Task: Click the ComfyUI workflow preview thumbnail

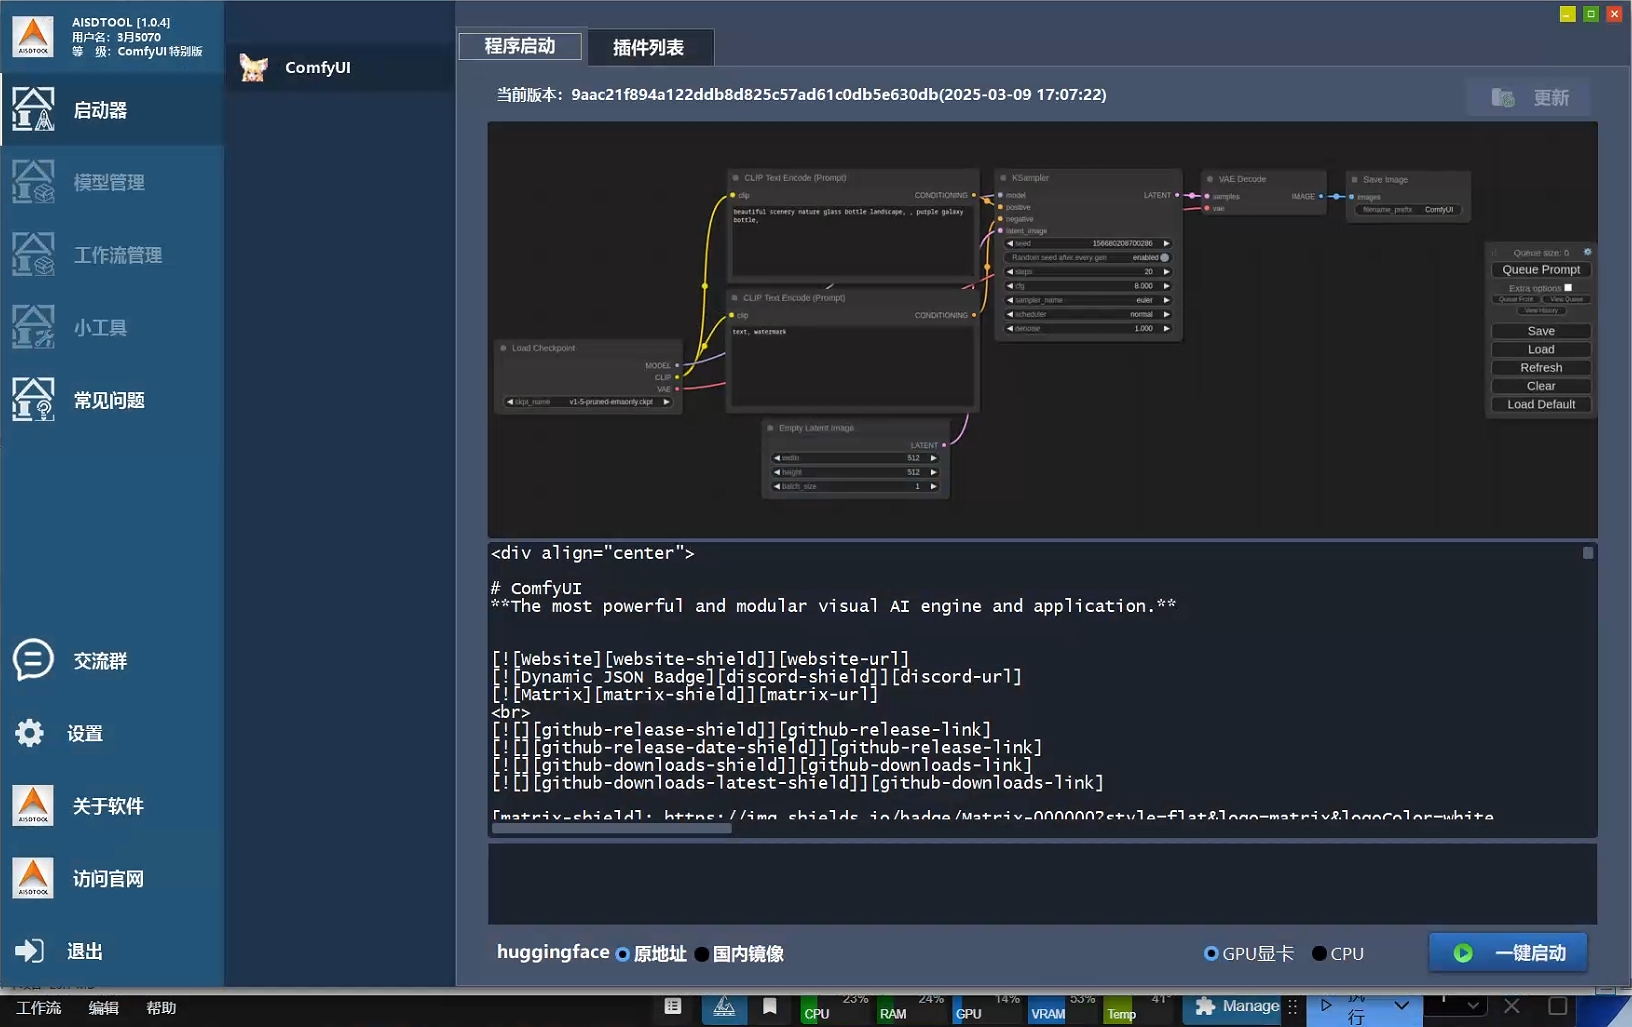Action: 1042,330
